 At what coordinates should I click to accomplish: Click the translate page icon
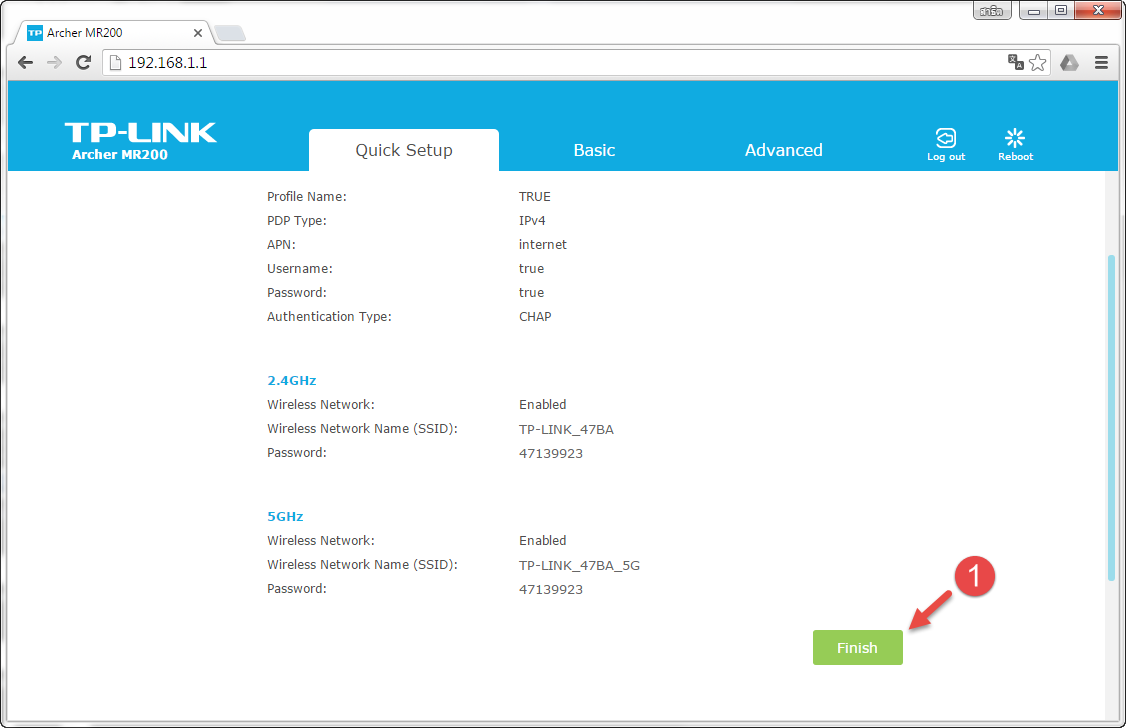(1015, 62)
